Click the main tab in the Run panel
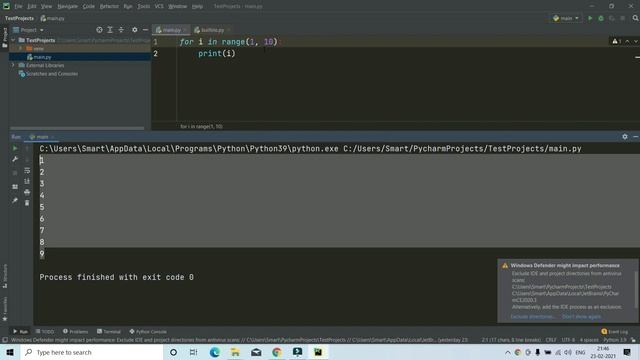The image size is (640, 360). click(42, 137)
